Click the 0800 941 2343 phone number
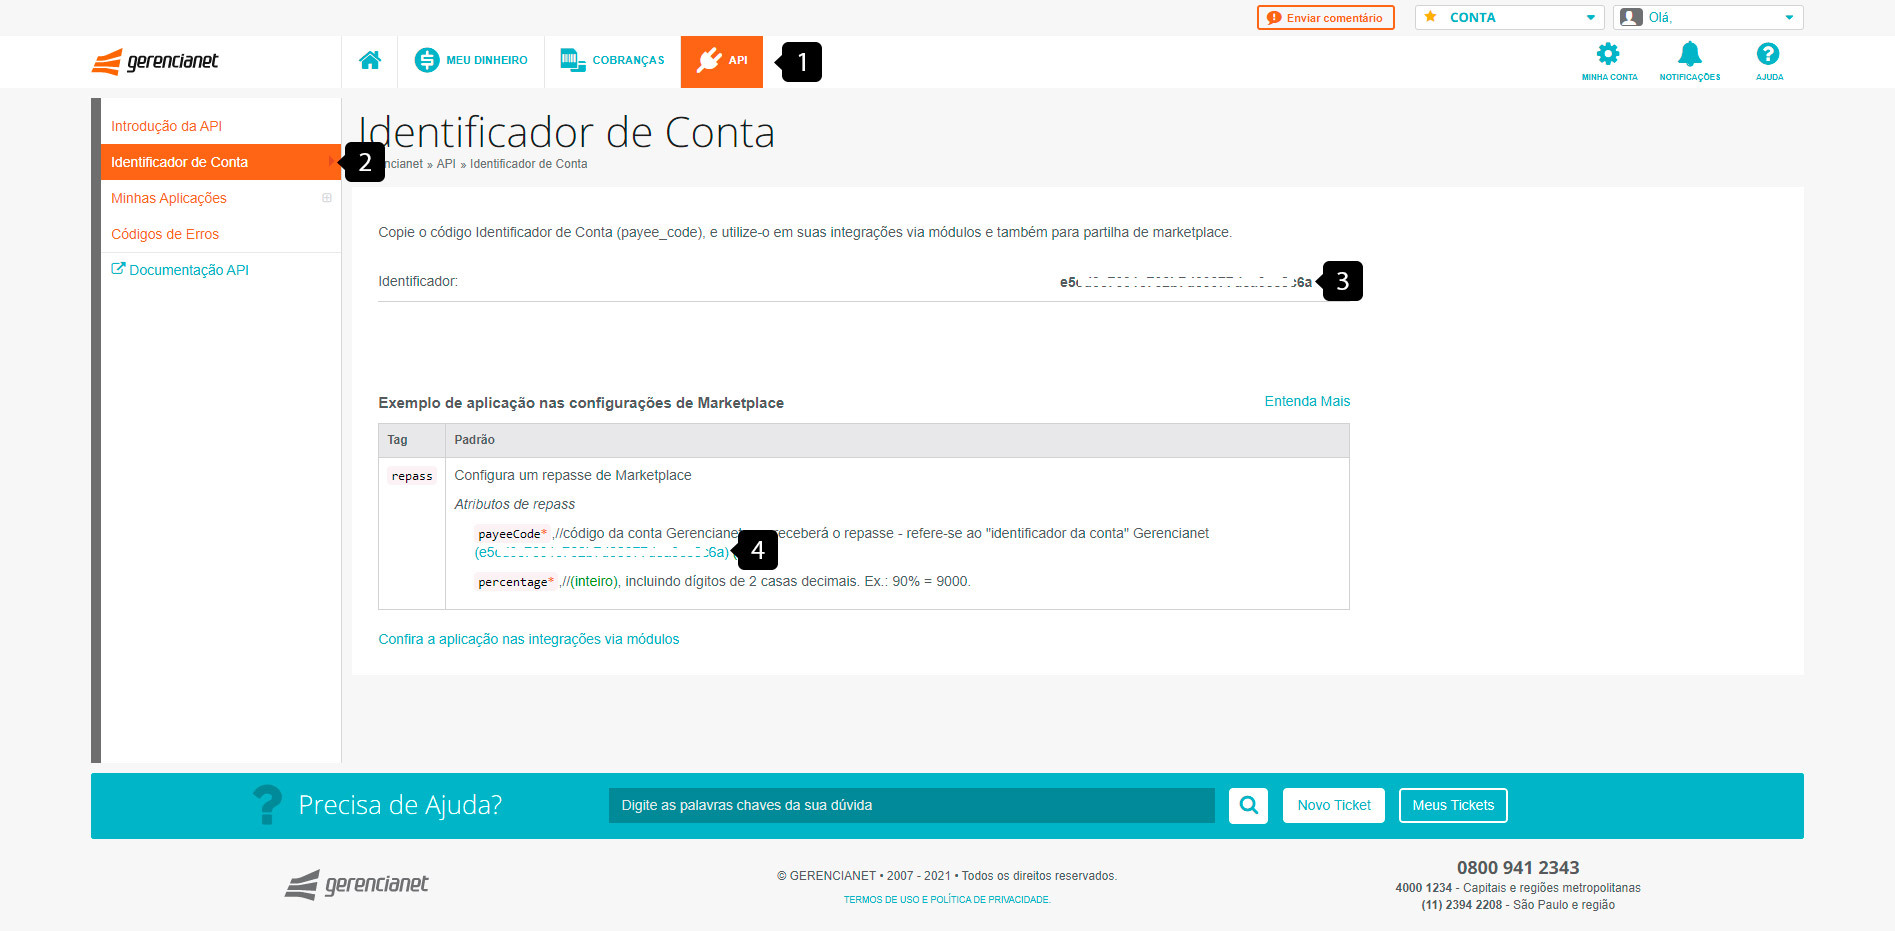The image size is (1895, 931). tap(1518, 868)
